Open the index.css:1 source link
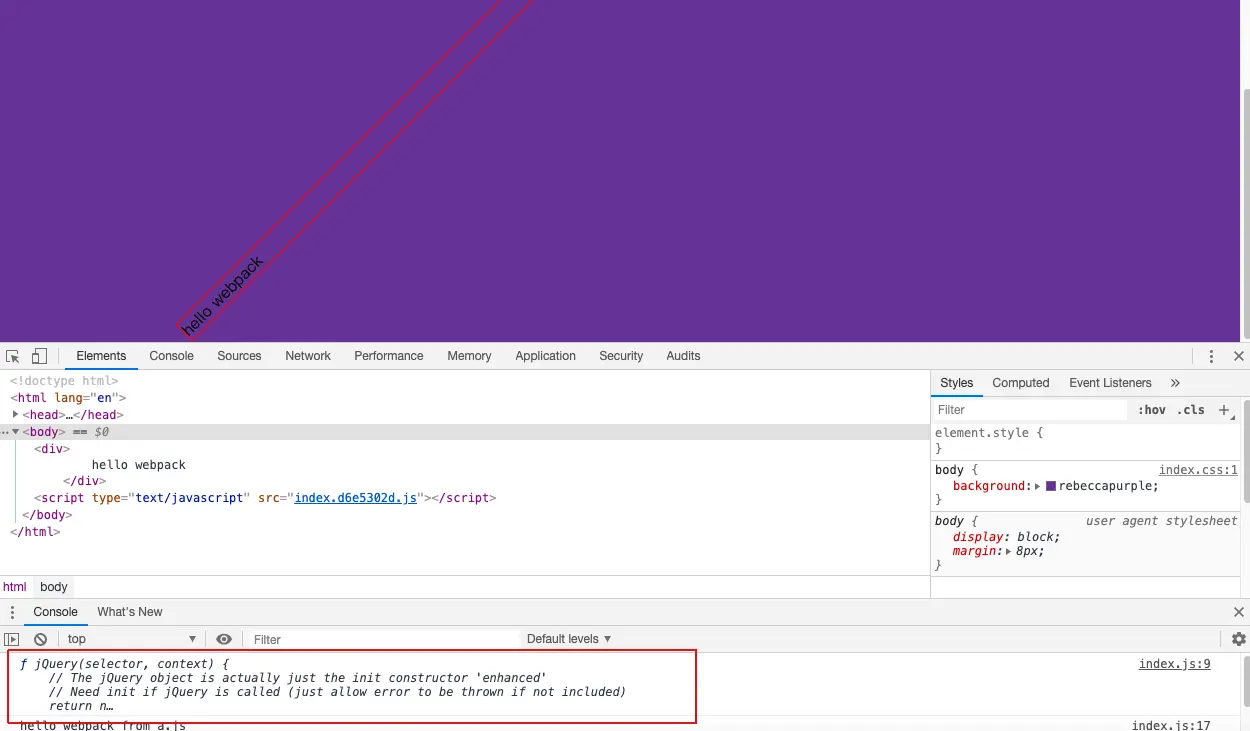Viewport: 1250px width, 731px height. [1198, 470]
